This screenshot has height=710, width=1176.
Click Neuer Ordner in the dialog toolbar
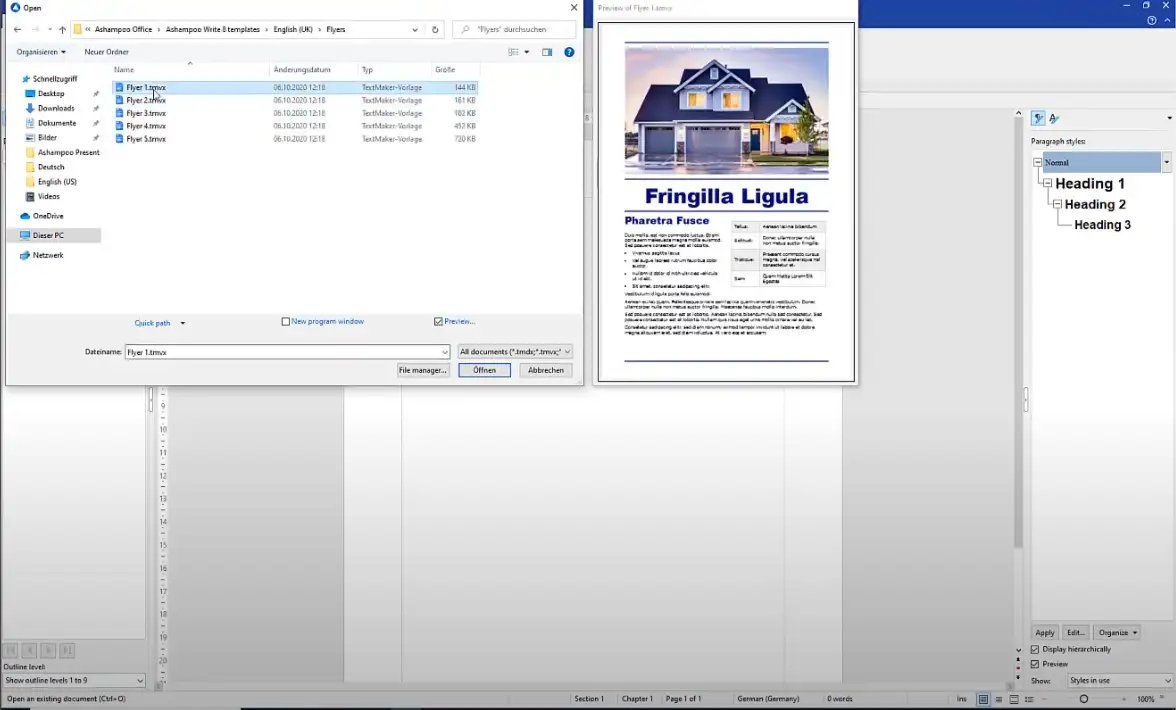click(106, 52)
